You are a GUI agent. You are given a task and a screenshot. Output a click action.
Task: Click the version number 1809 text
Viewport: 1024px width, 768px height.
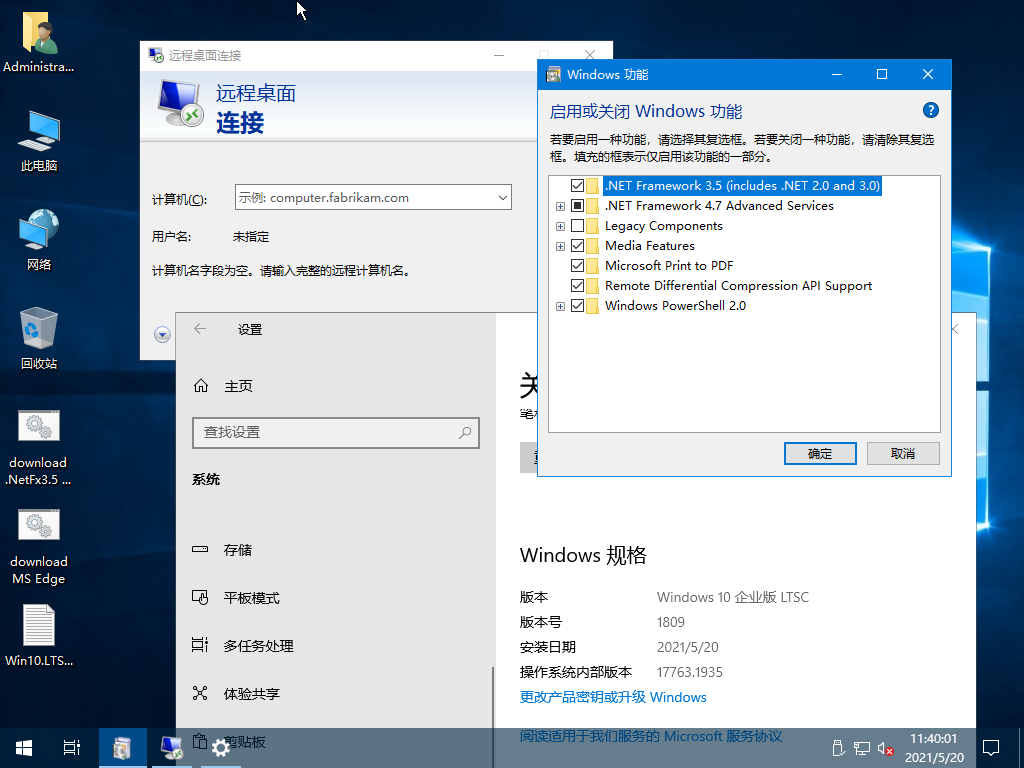671,622
